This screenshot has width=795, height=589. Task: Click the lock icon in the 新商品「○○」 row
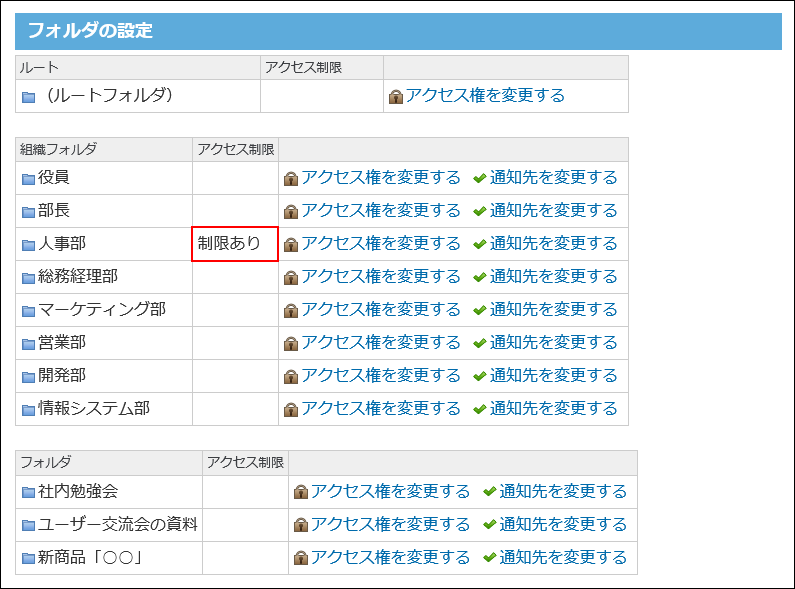click(x=300, y=558)
